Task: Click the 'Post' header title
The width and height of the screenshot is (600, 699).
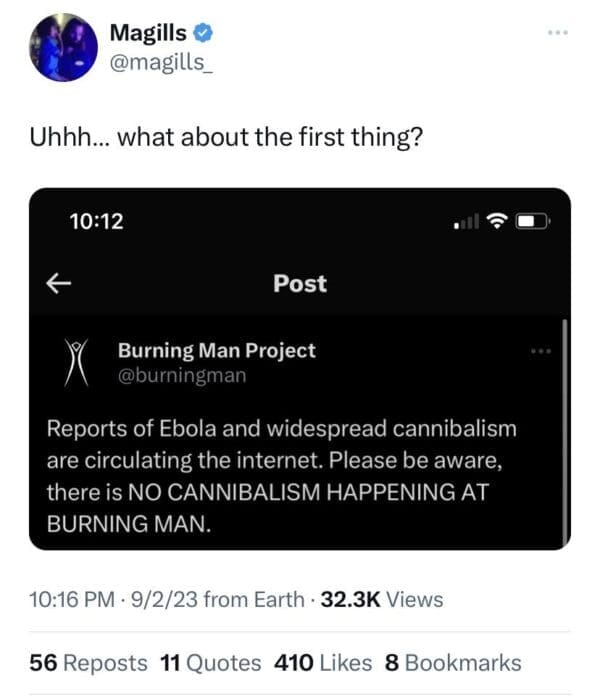Action: 300,283
